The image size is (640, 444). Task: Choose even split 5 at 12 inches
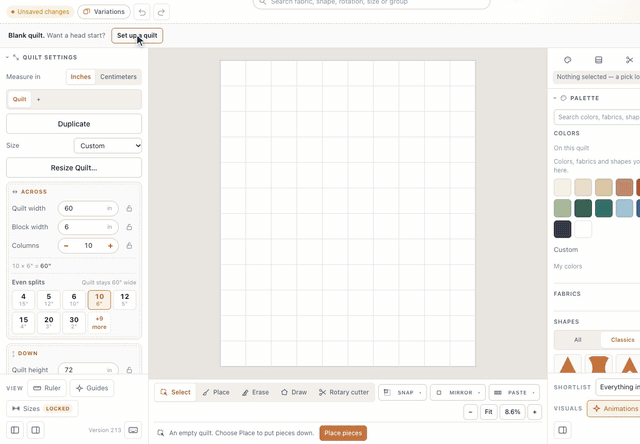pyautogui.click(x=49, y=300)
